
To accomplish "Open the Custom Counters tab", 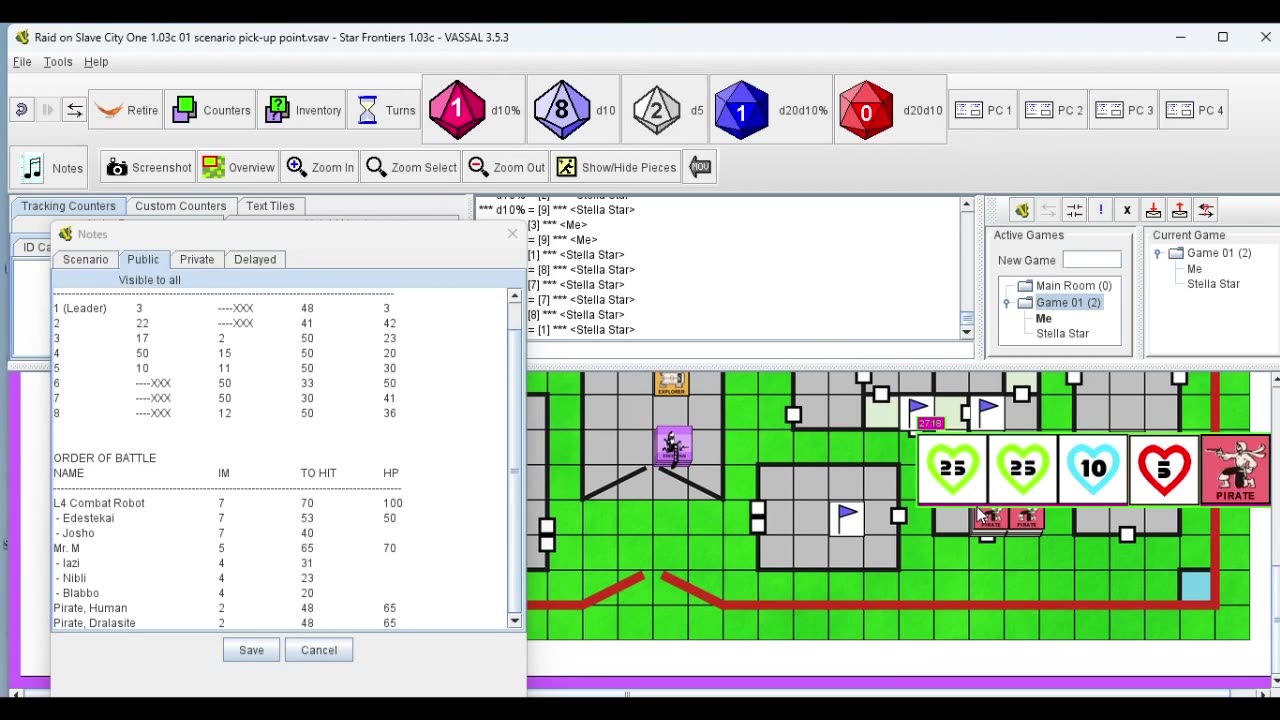I will (x=181, y=206).
